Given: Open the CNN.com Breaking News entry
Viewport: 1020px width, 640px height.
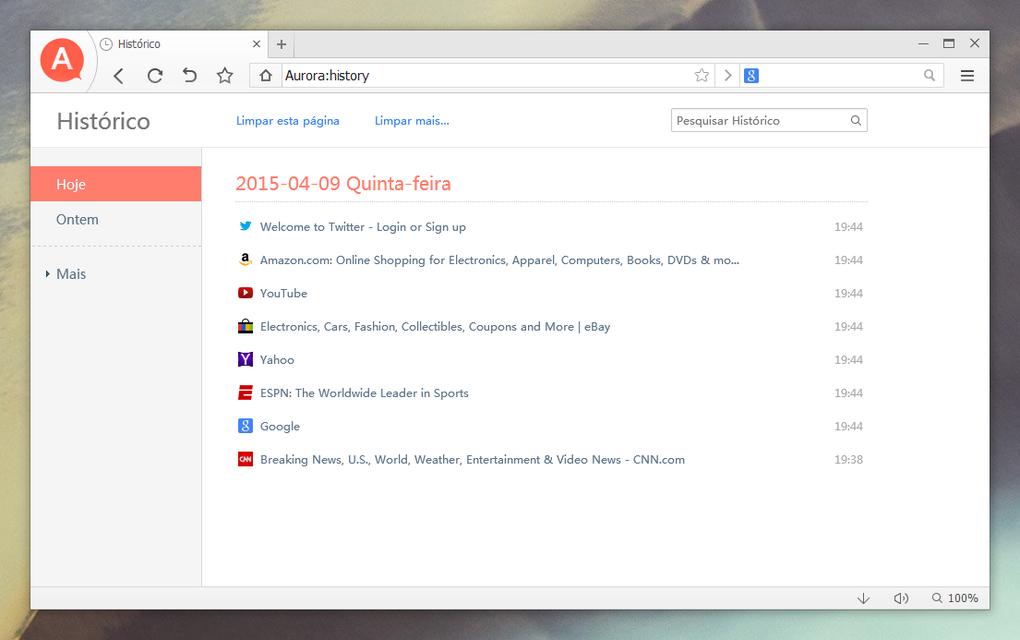Looking at the screenshot, I should pyautogui.click(x=472, y=460).
